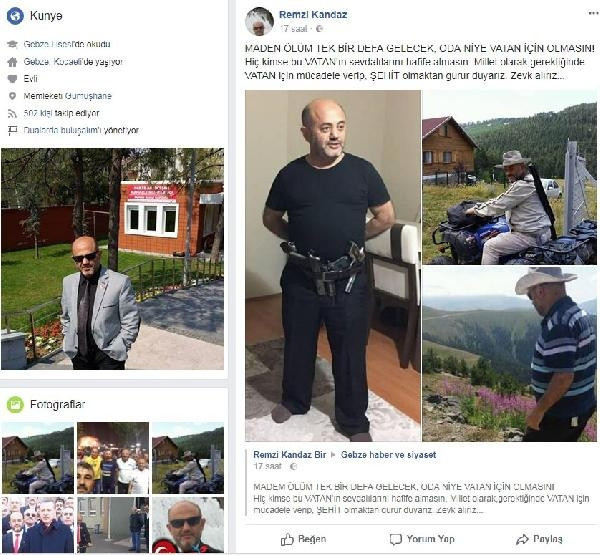Viewport: 600px width, 555px height.
Task: Click the post privacy globe icon near 17 saat
Action: click(x=319, y=29)
